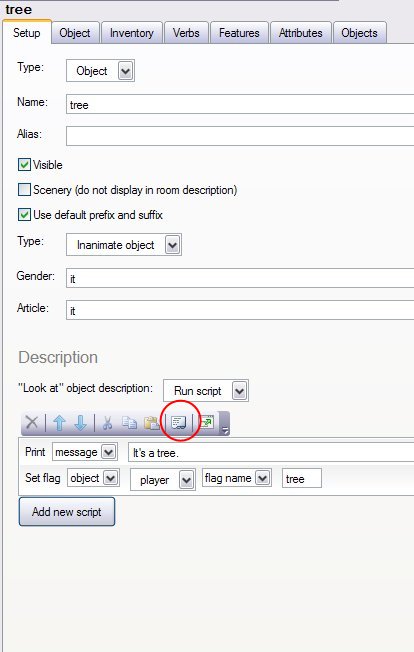
Task: Copy selected script using copy icon
Action: click(129, 423)
